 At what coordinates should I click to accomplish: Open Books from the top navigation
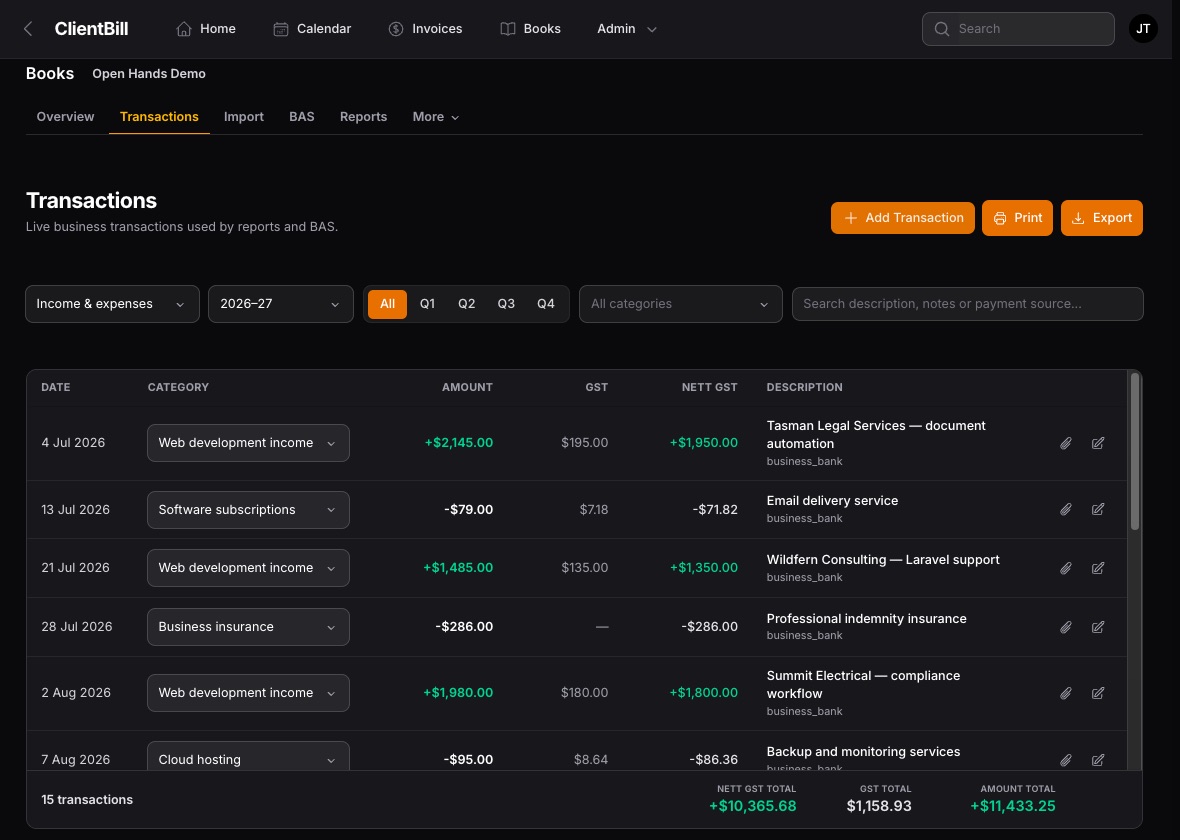click(531, 29)
